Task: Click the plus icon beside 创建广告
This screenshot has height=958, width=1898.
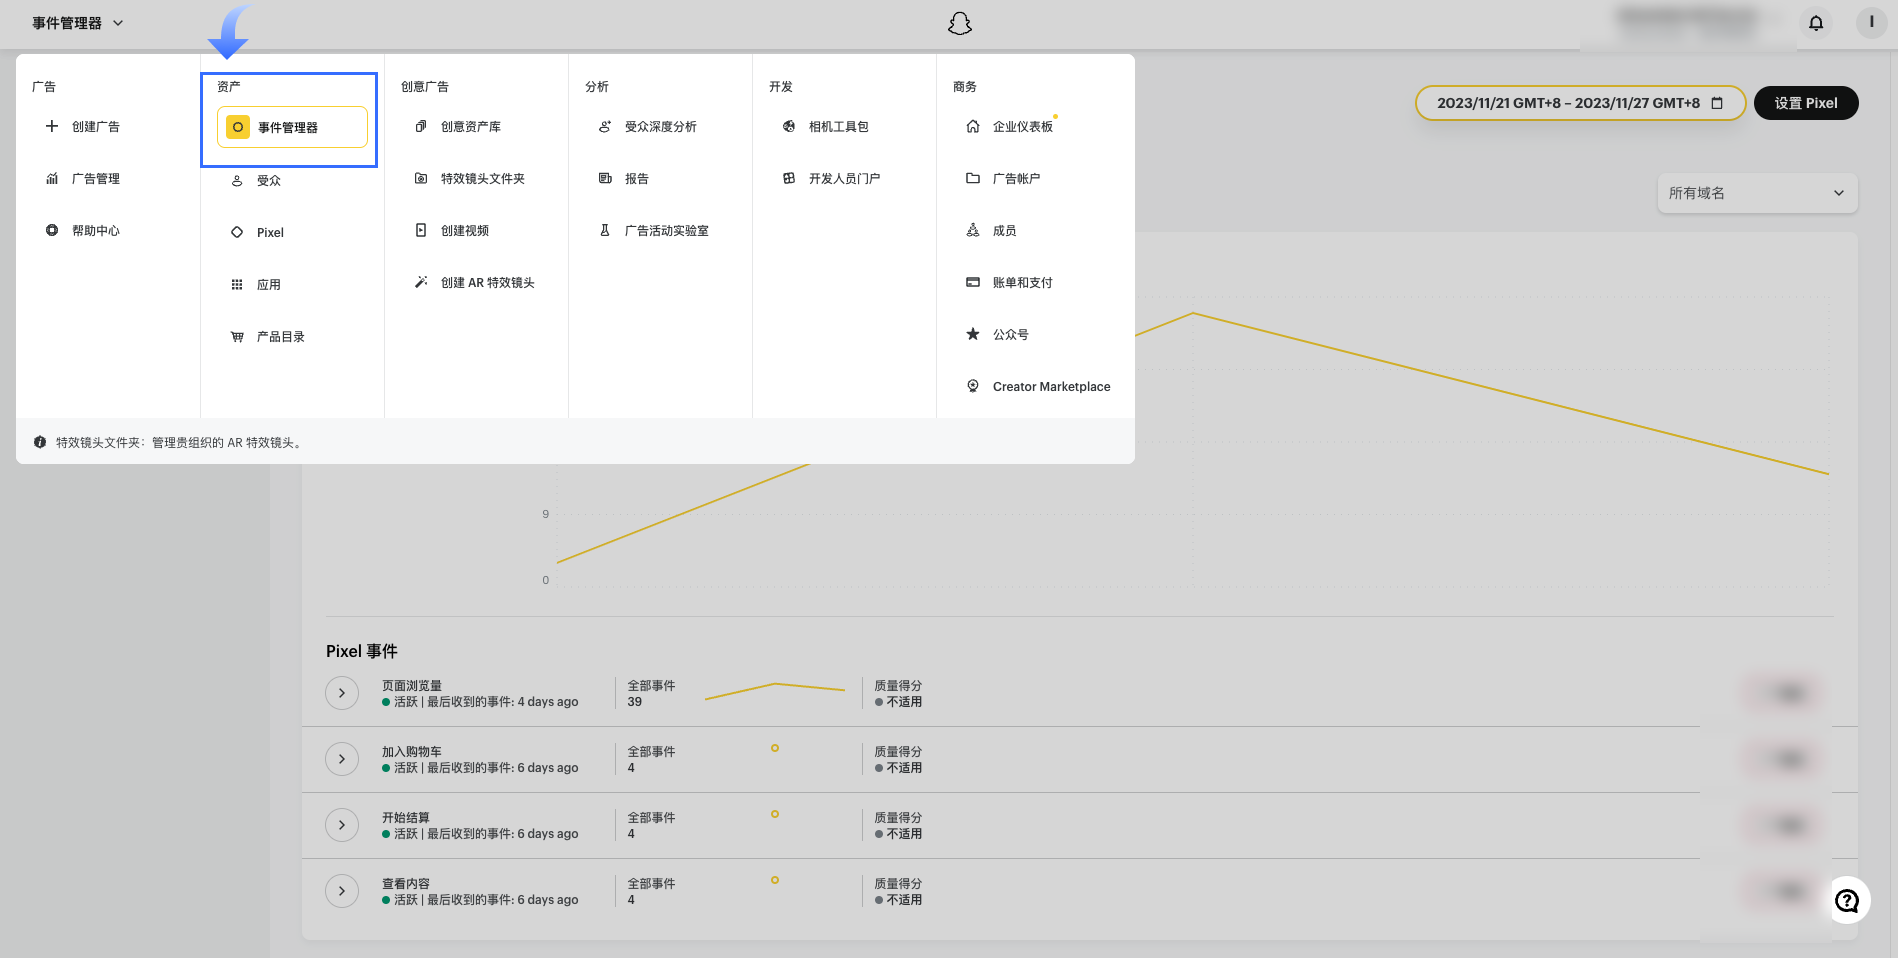Action: click(x=52, y=126)
